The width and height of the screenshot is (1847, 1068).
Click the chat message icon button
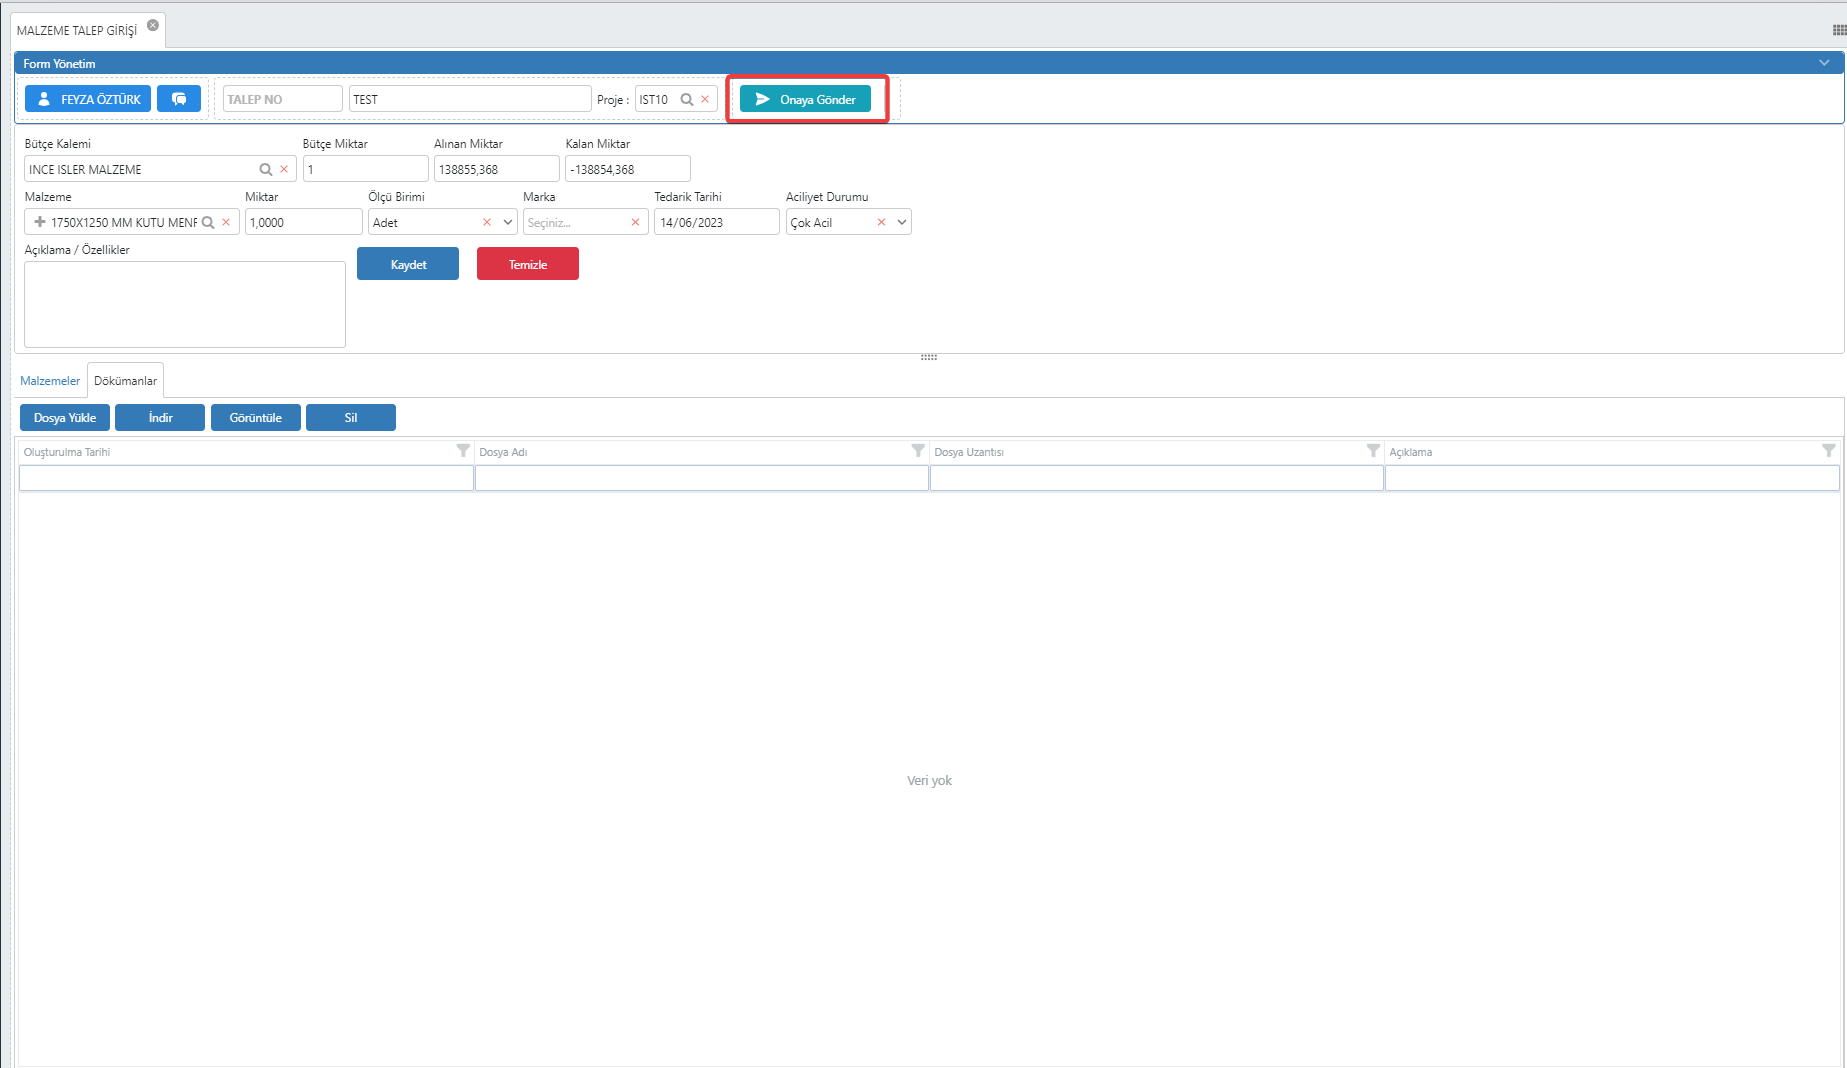click(179, 99)
